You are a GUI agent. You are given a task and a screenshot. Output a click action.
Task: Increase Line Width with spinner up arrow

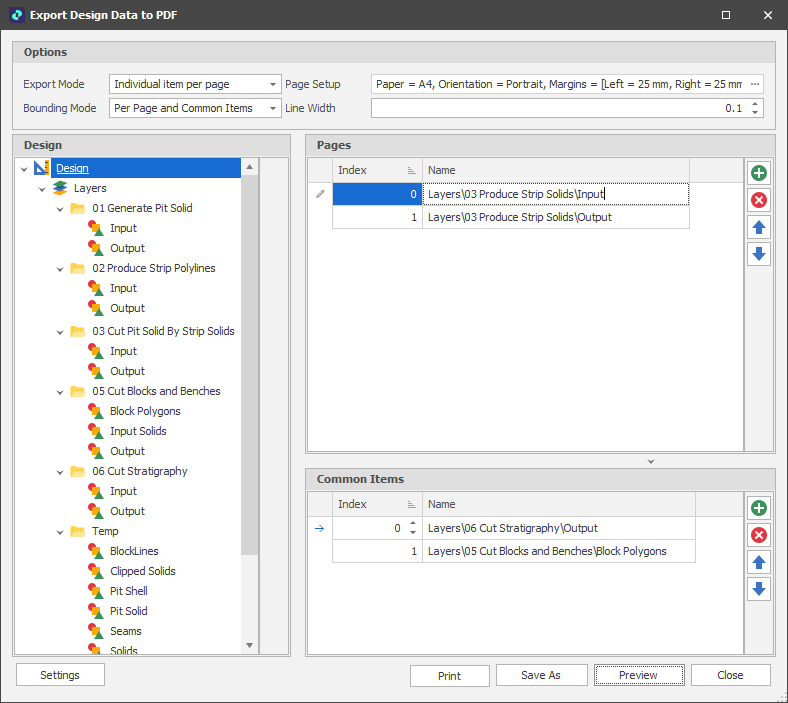click(x=755, y=103)
